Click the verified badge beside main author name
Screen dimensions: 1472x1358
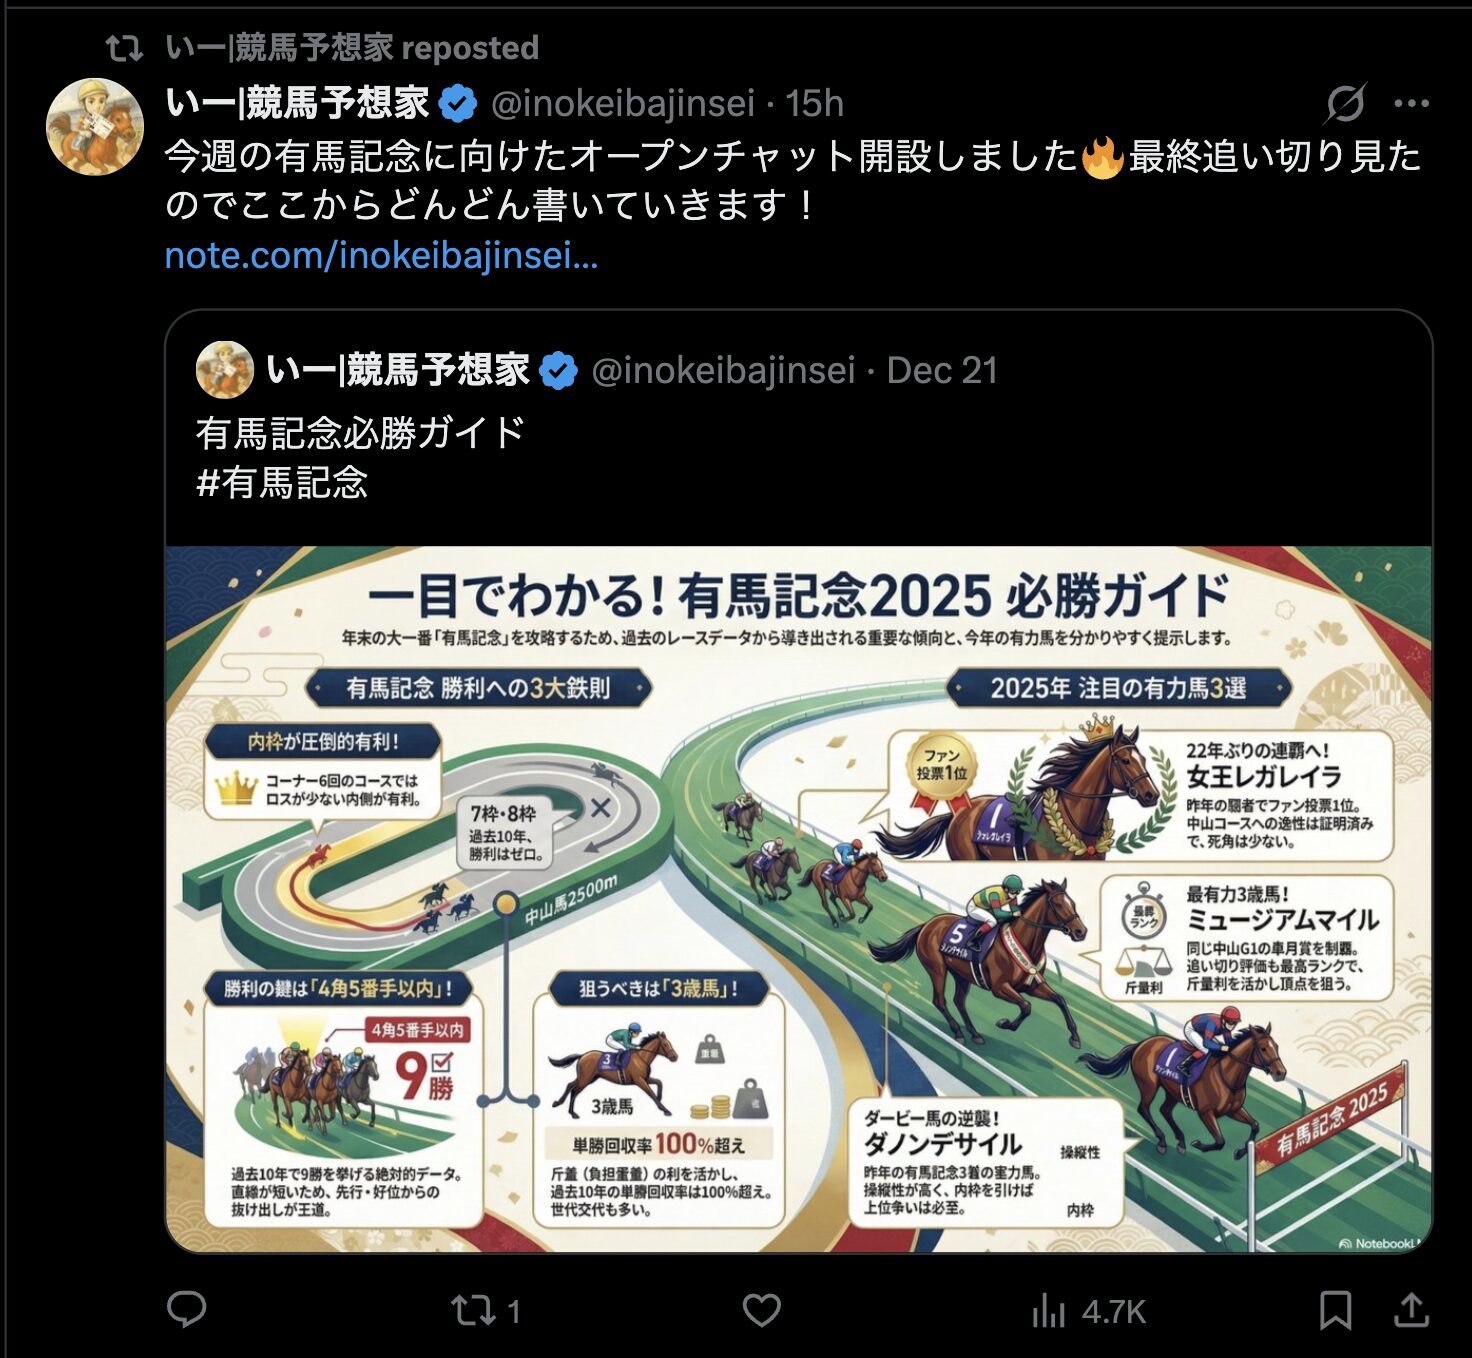click(x=459, y=104)
